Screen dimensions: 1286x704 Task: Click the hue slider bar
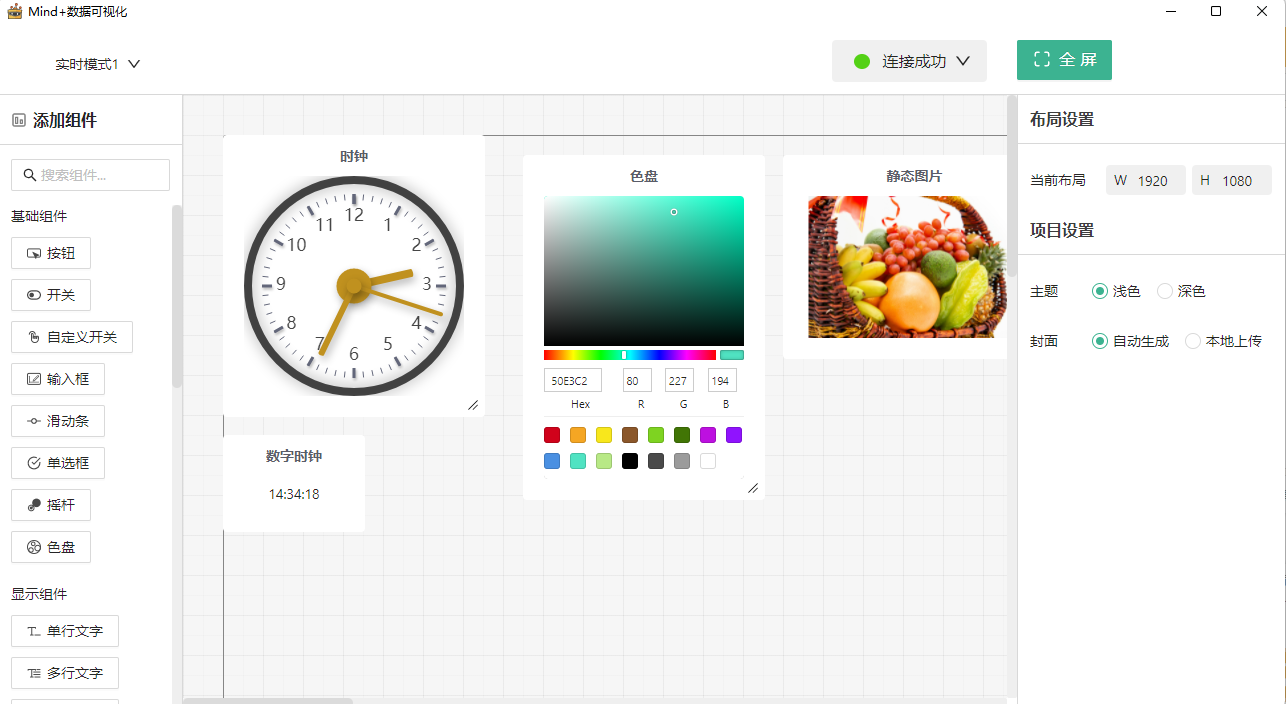630,355
